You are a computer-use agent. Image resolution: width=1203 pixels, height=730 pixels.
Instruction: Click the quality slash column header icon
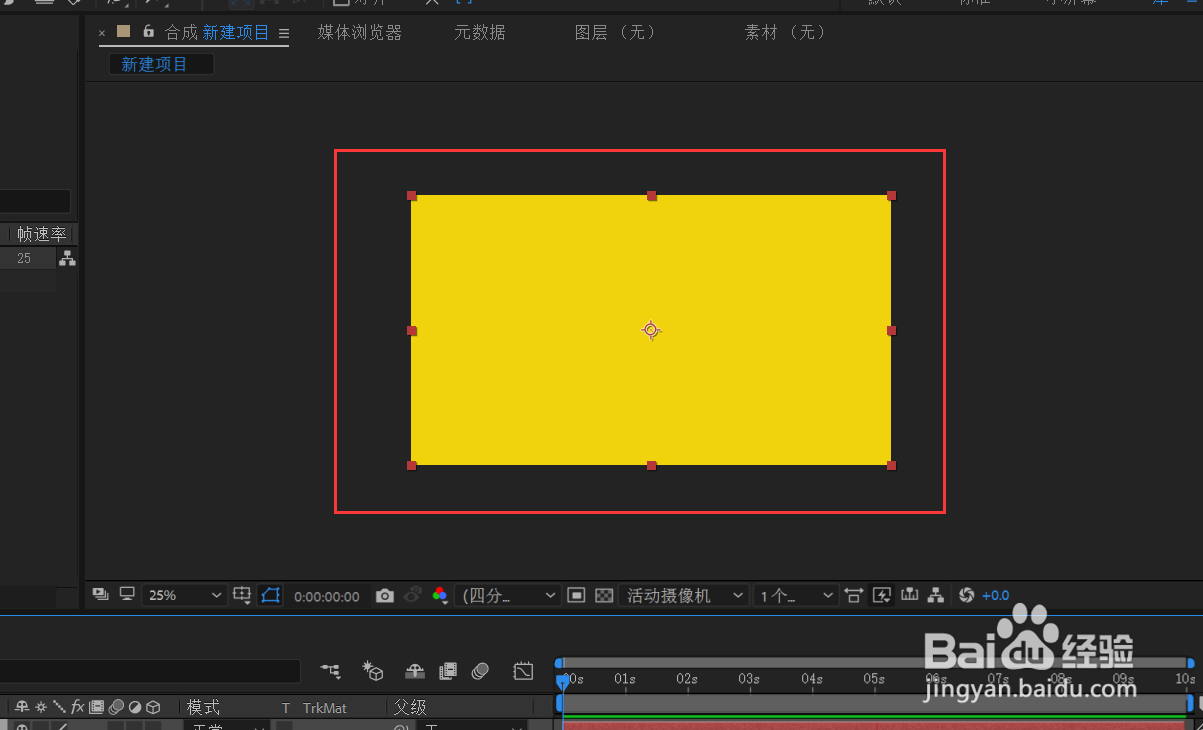[x=59, y=707]
